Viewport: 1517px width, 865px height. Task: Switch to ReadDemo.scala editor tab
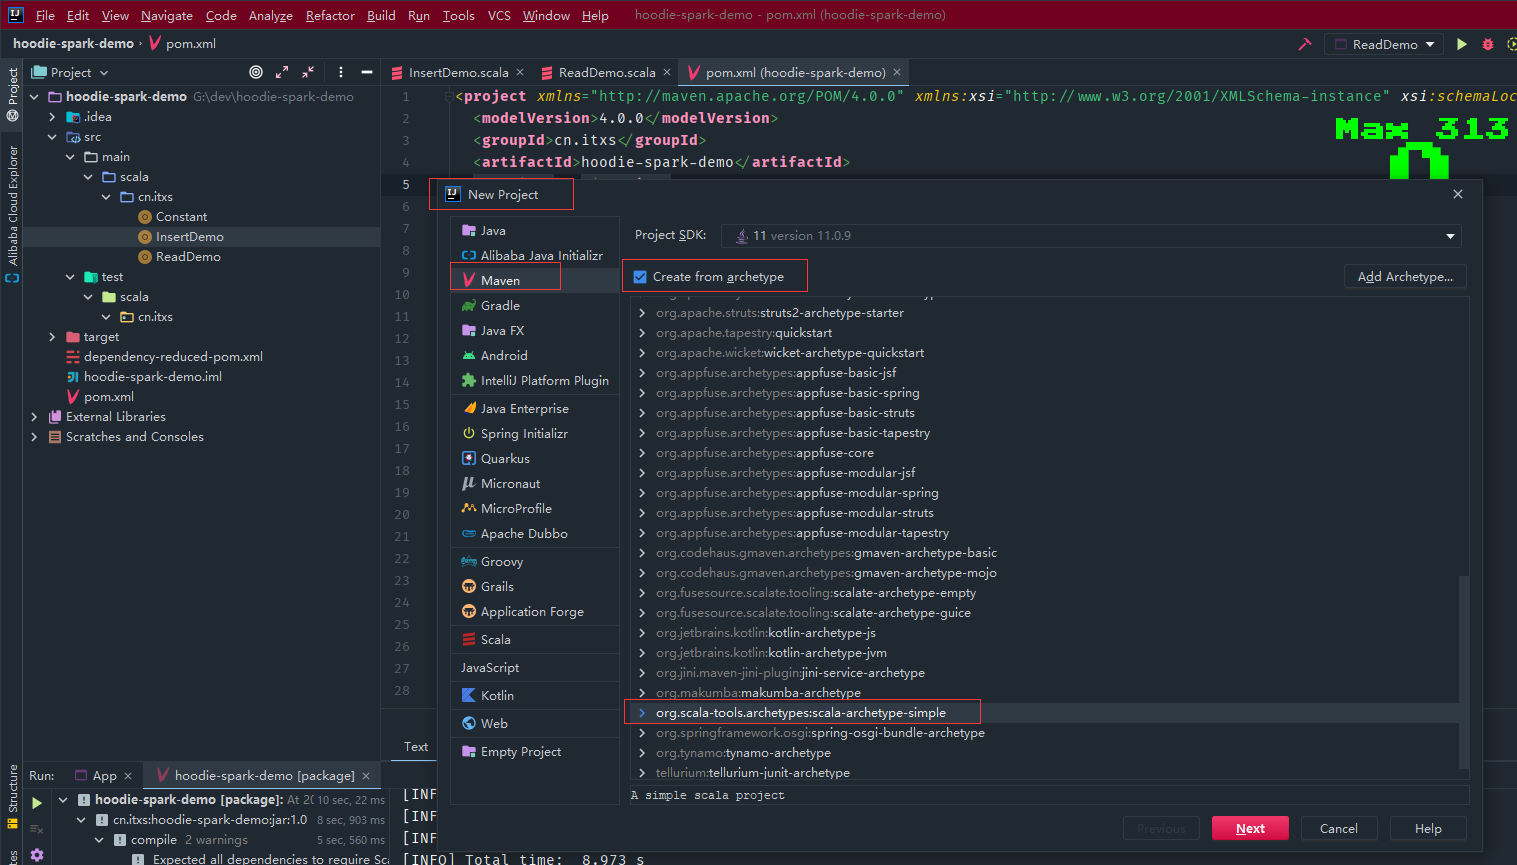click(x=607, y=72)
